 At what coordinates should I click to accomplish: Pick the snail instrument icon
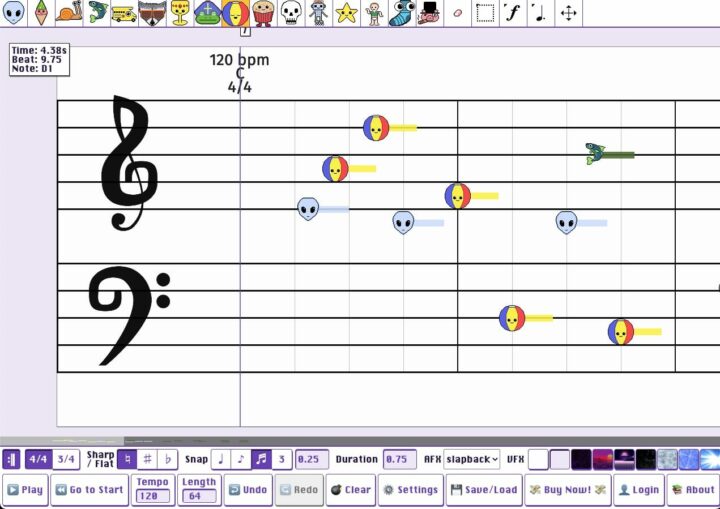click(x=68, y=13)
